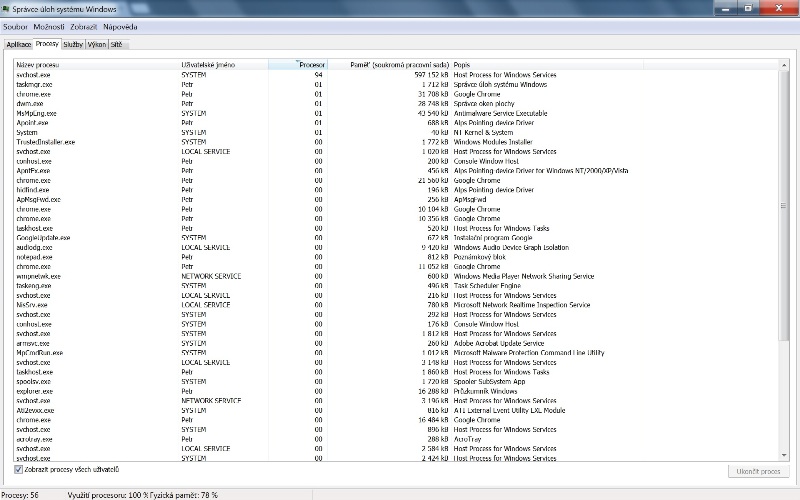Switch to the Výkon tab
800x500 pixels.
tap(97, 45)
